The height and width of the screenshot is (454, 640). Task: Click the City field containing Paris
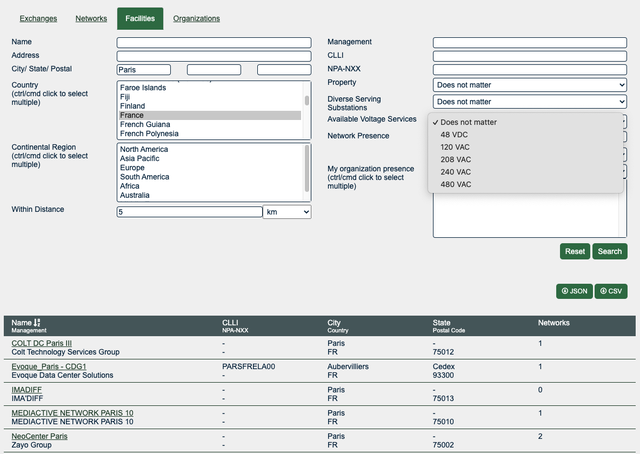144,70
